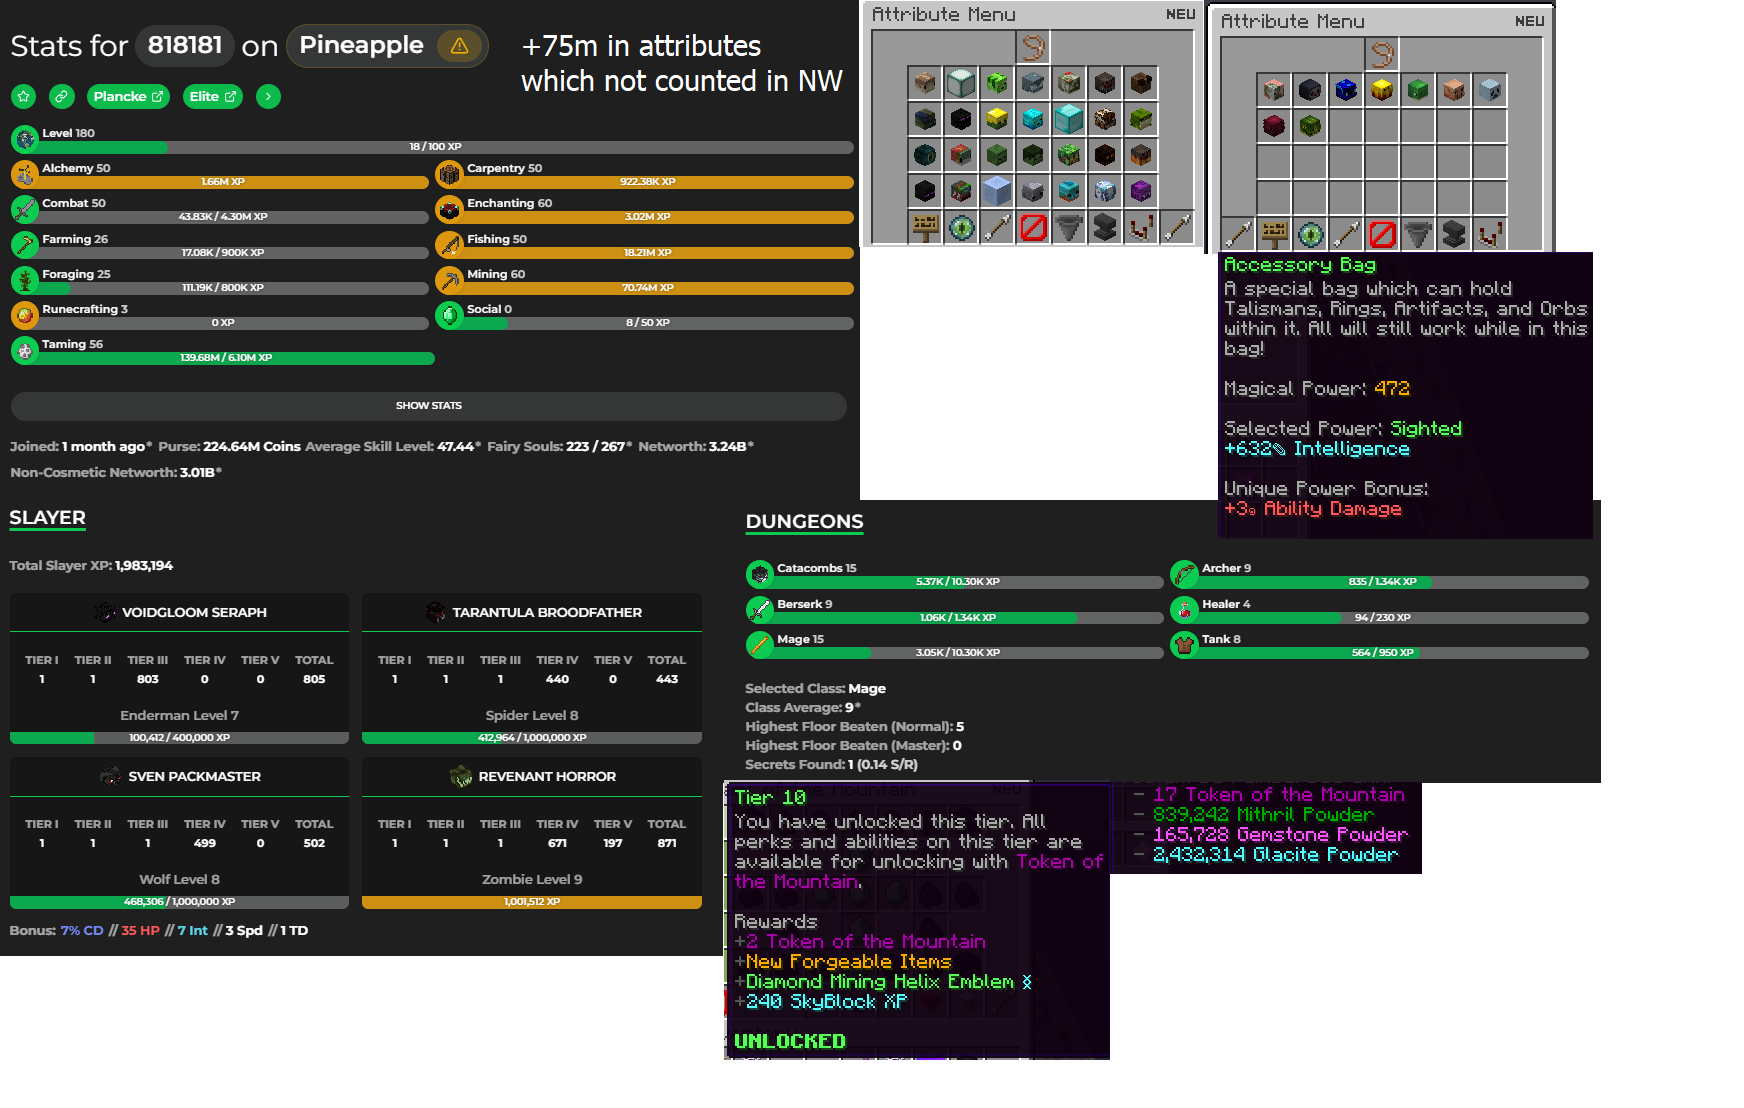Open the Pineapple profile selector

[362, 46]
